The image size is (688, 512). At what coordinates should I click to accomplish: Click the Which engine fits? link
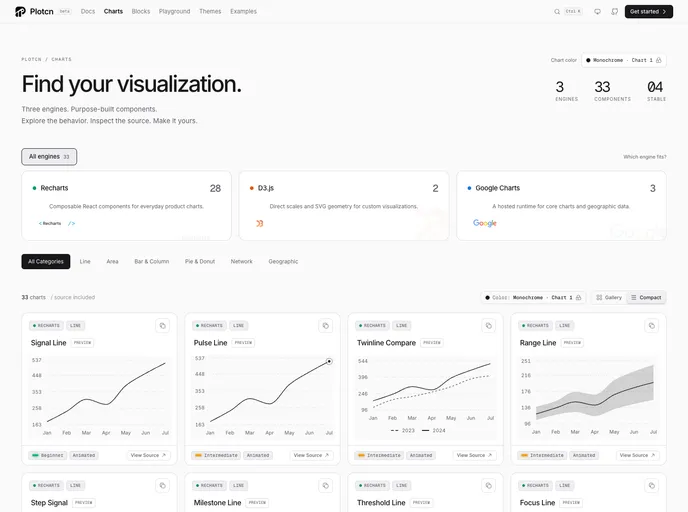click(x=645, y=157)
